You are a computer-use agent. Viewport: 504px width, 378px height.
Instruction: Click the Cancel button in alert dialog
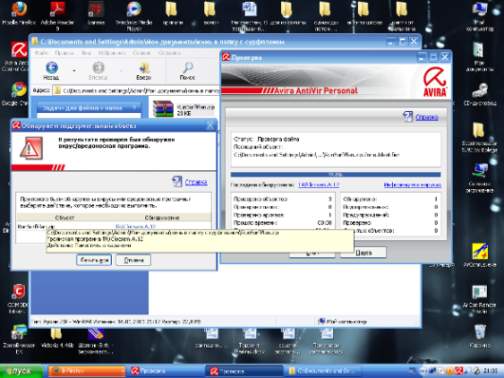[133, 260]
